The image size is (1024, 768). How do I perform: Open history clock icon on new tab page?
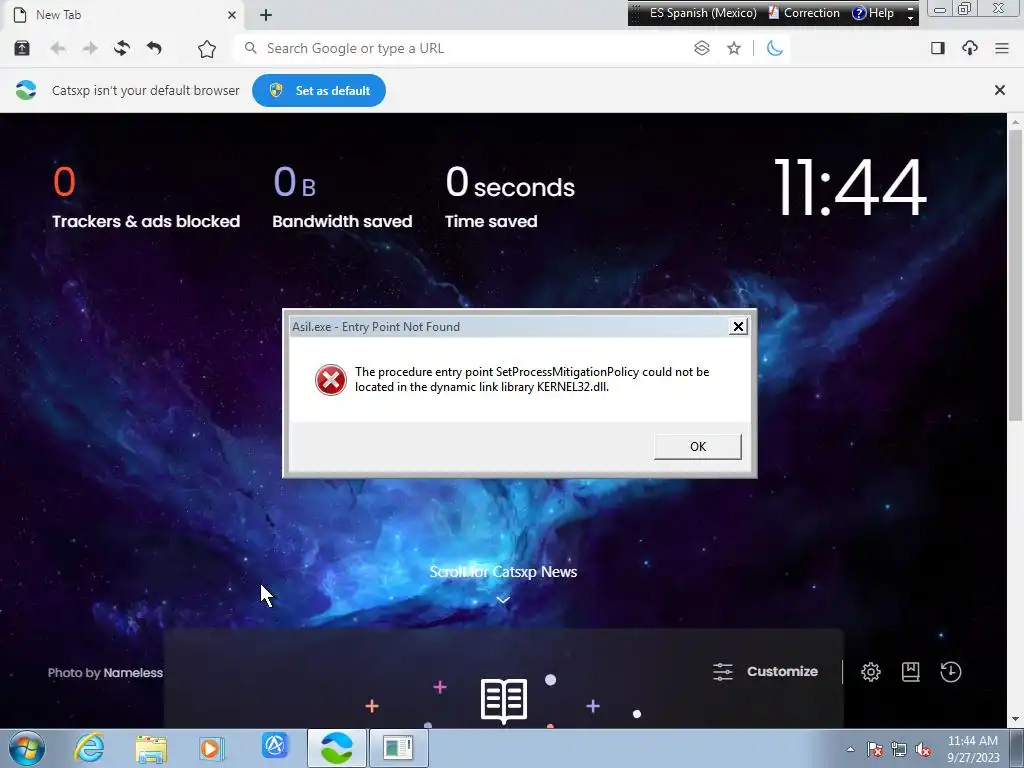pos(950,671)
